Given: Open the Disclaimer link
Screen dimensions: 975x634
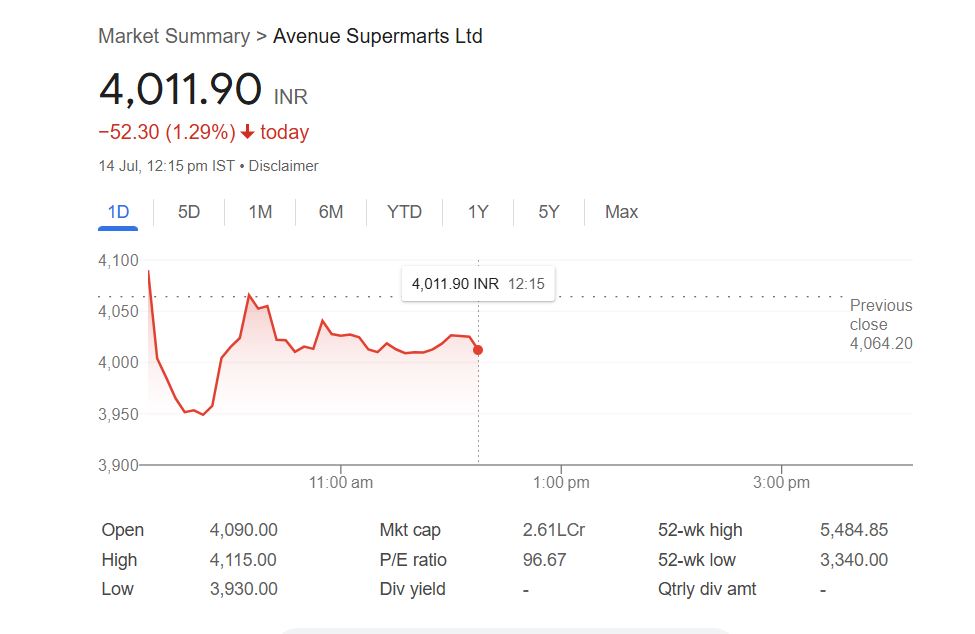Looking at the screenshot, I should click(283, 166).
